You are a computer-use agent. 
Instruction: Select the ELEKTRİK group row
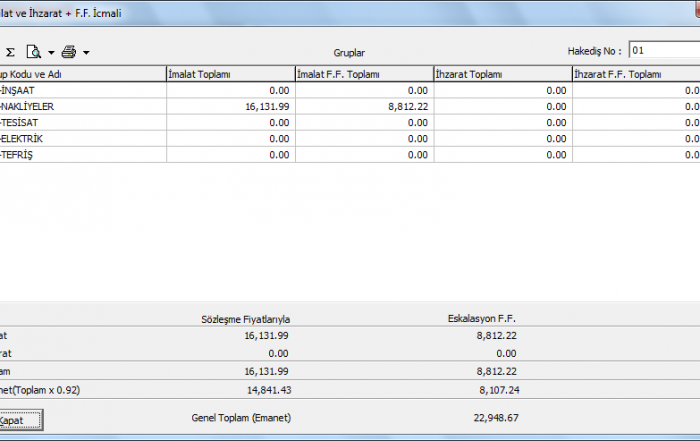coord(82,138)
